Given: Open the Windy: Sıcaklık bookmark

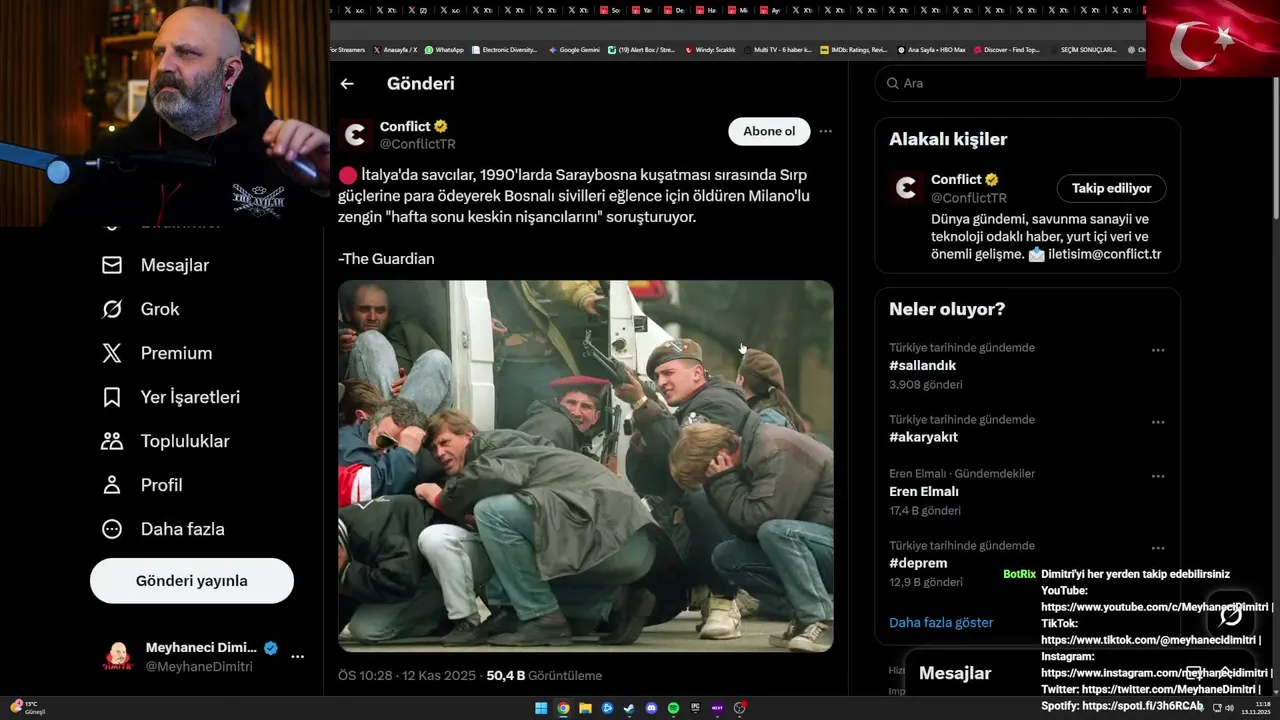Looking at the screenshot, I should coord(710,49).
